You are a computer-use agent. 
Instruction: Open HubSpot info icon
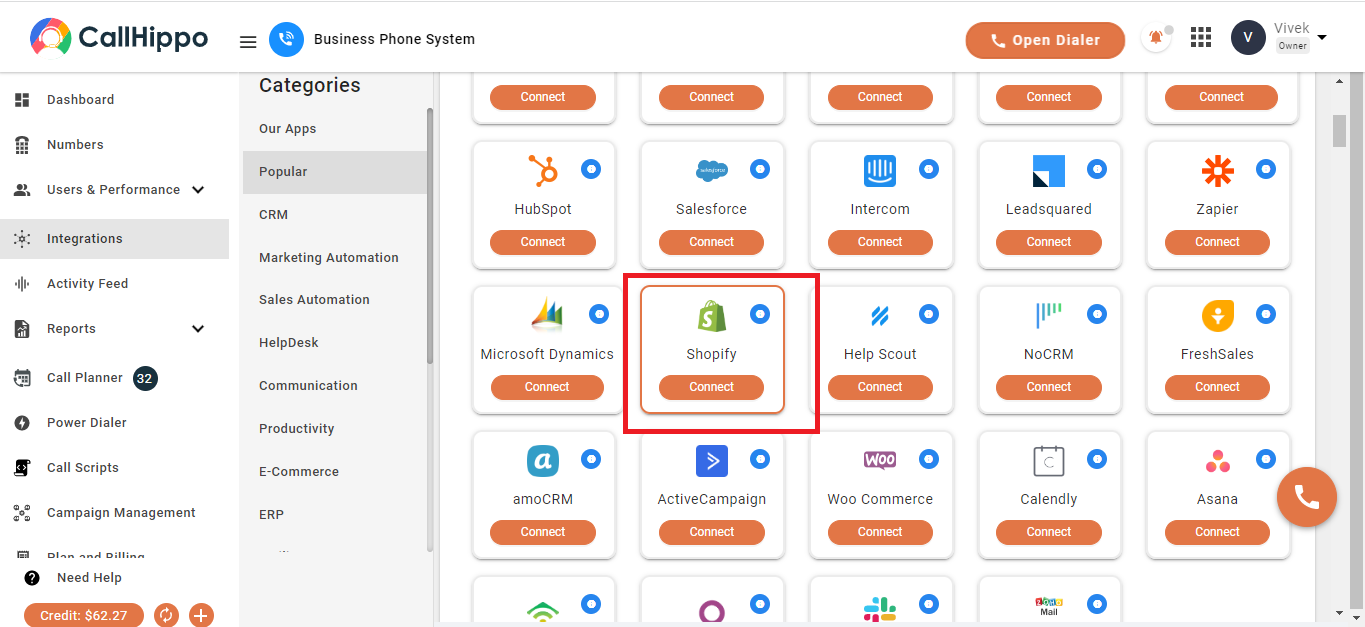click(591, 170)
